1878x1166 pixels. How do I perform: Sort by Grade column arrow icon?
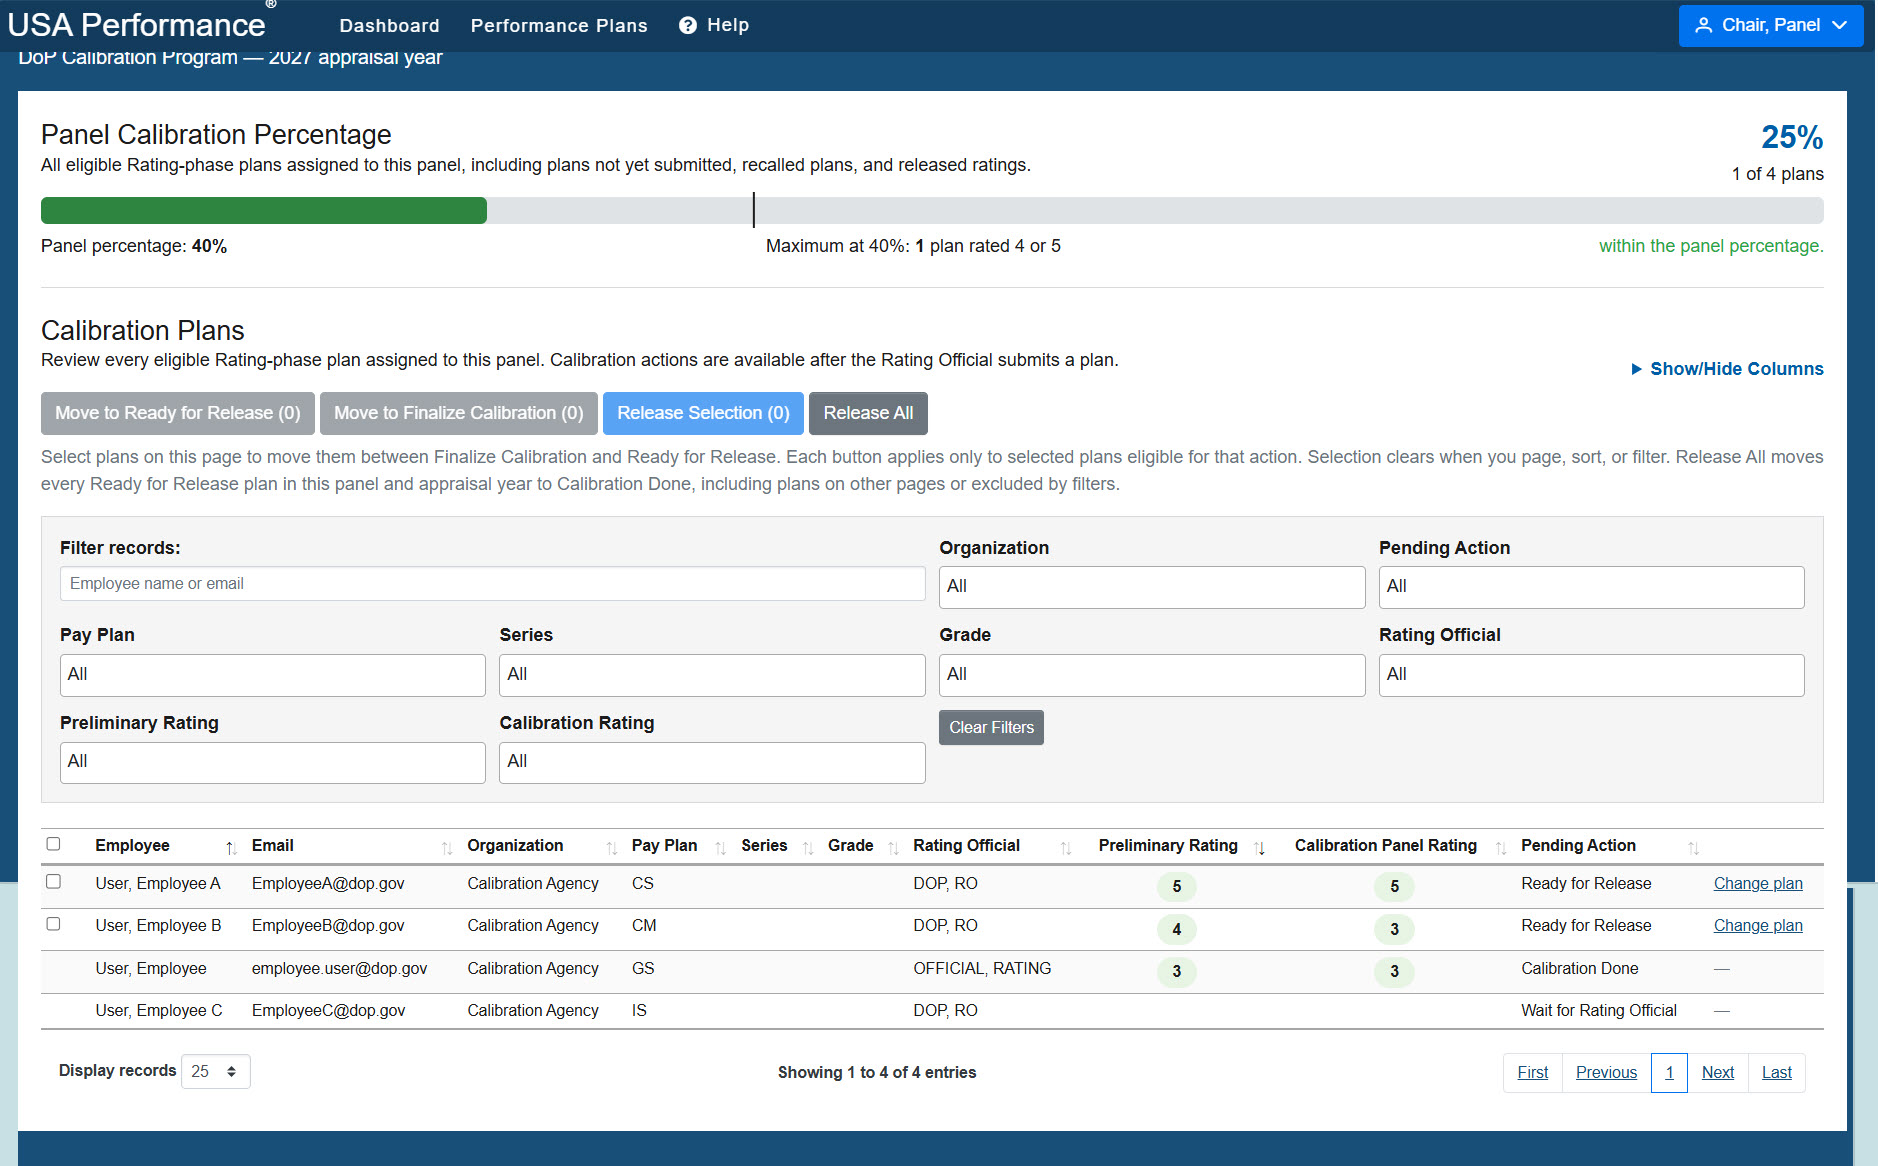pyautogui.click(x=893, y=847)
